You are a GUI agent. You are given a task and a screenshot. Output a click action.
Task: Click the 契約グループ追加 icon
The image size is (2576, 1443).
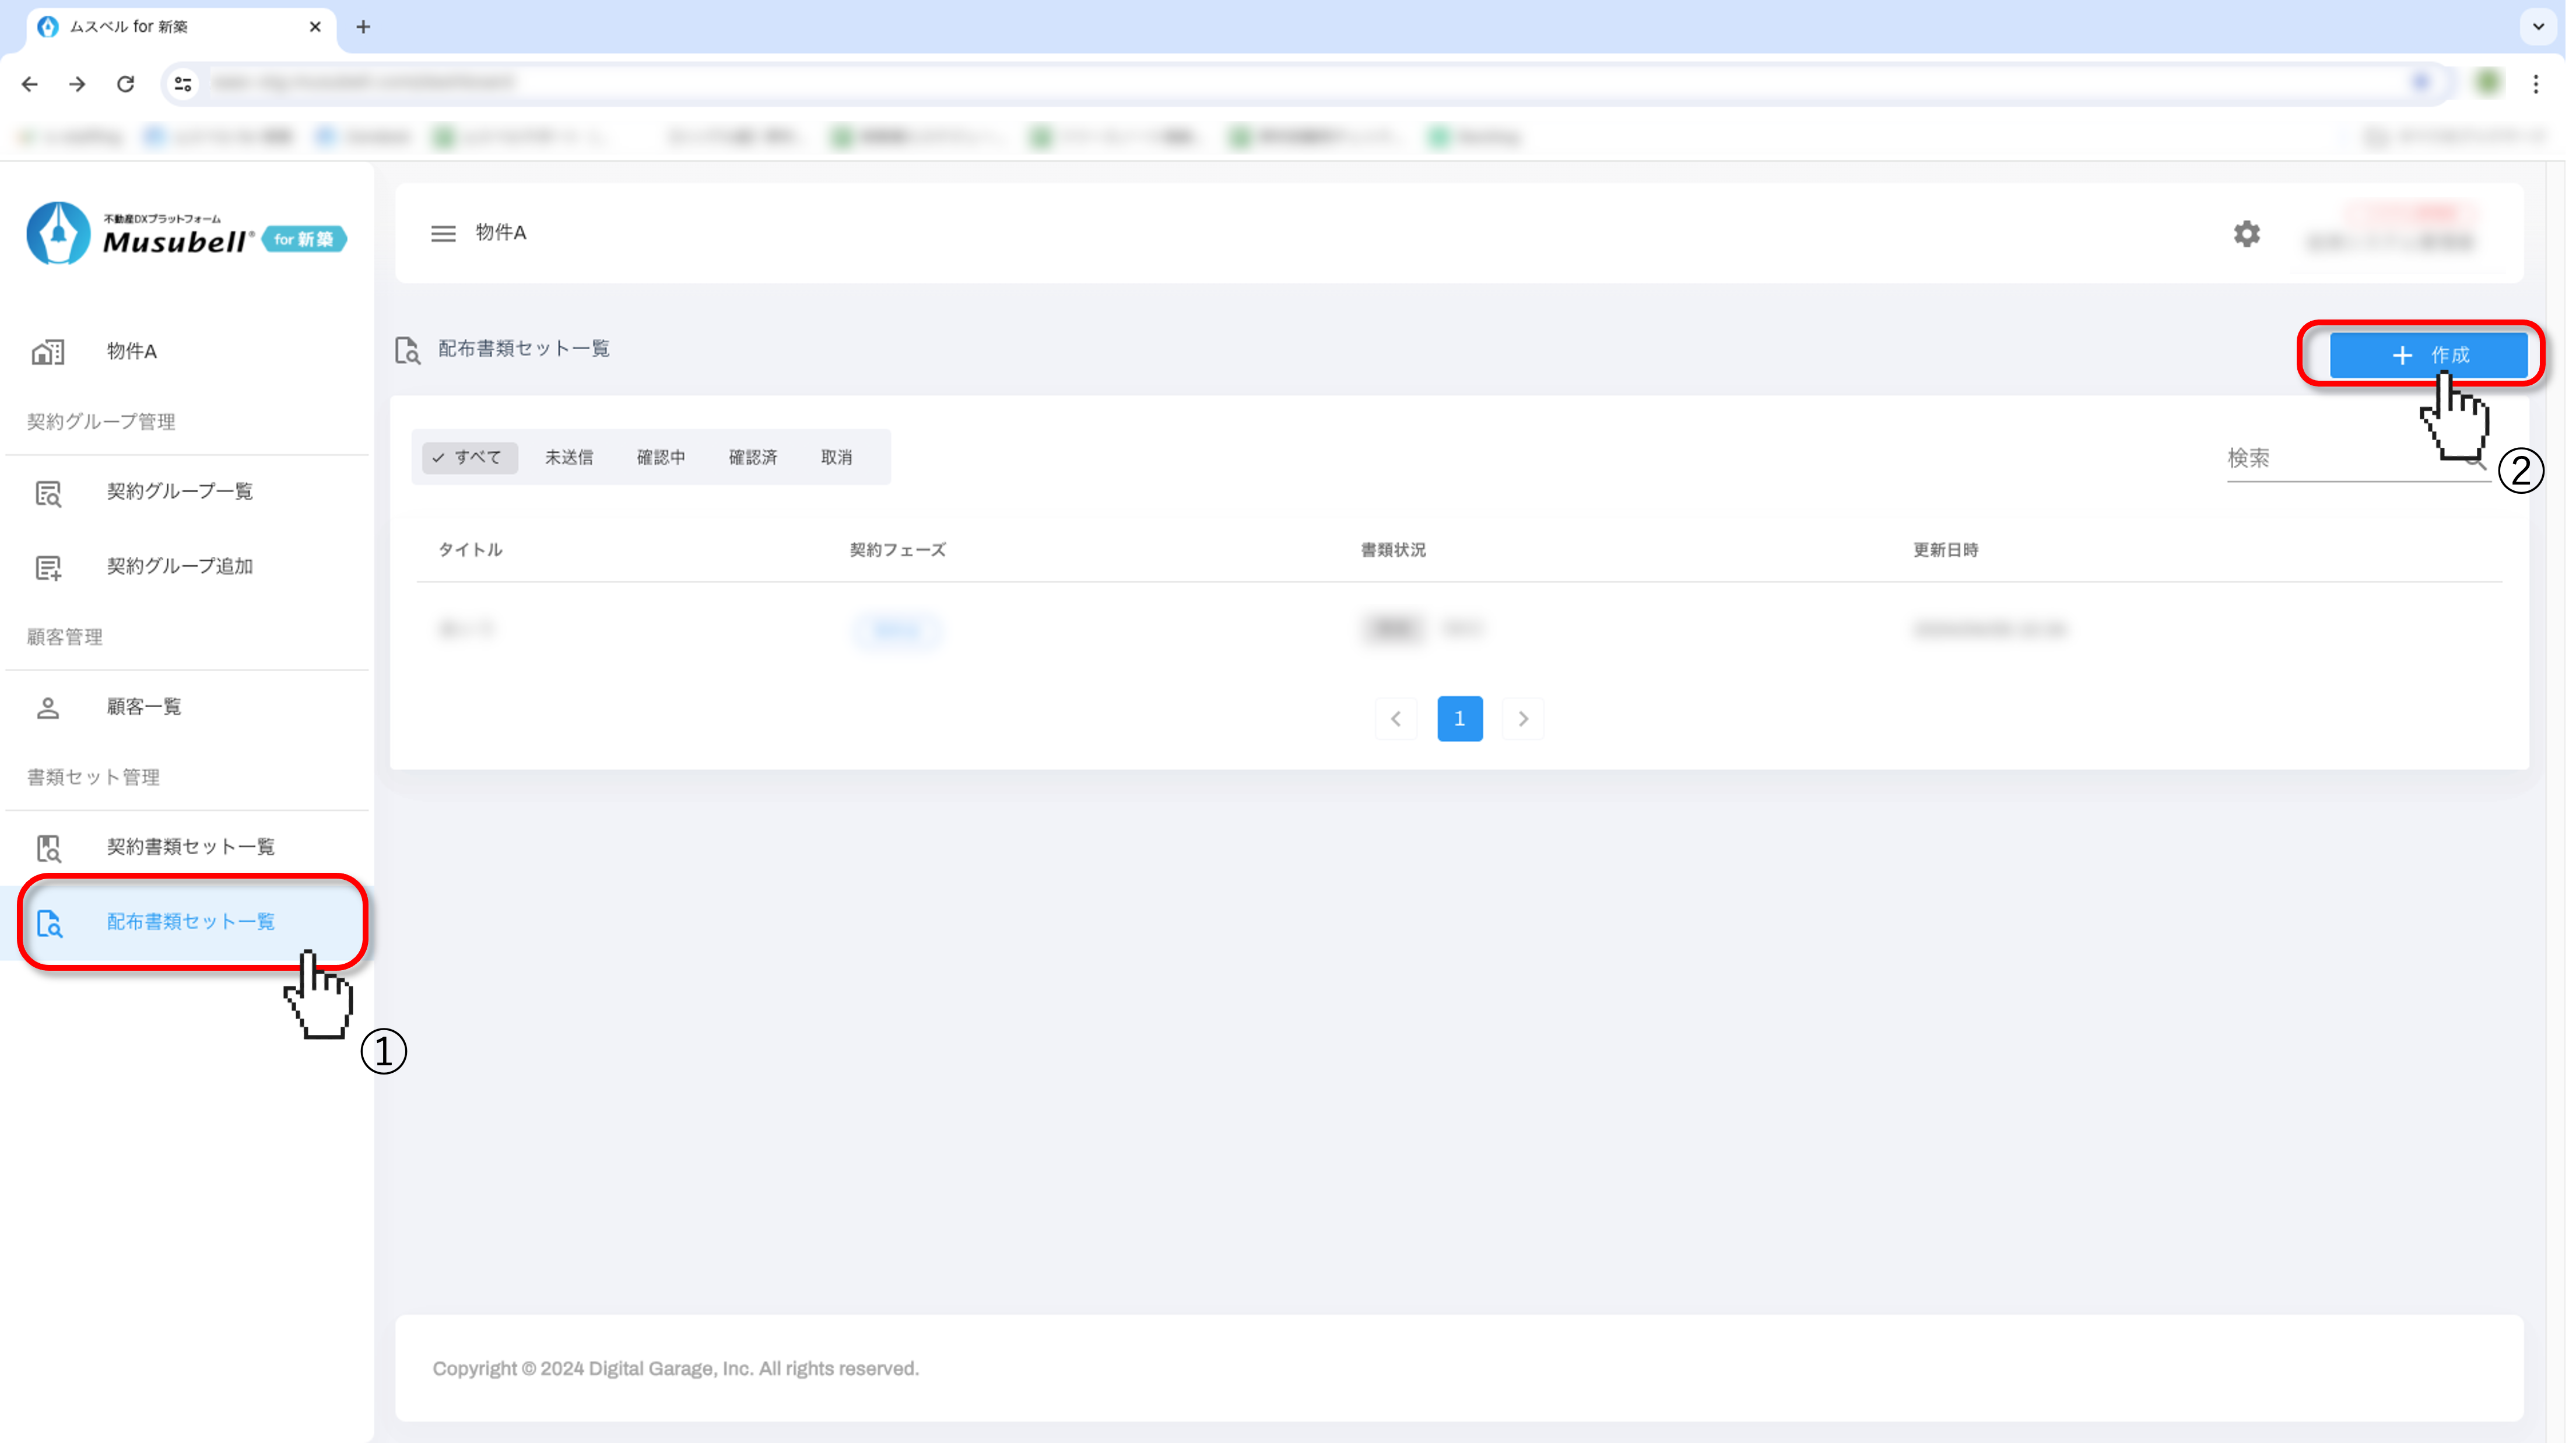pos(48,567)
